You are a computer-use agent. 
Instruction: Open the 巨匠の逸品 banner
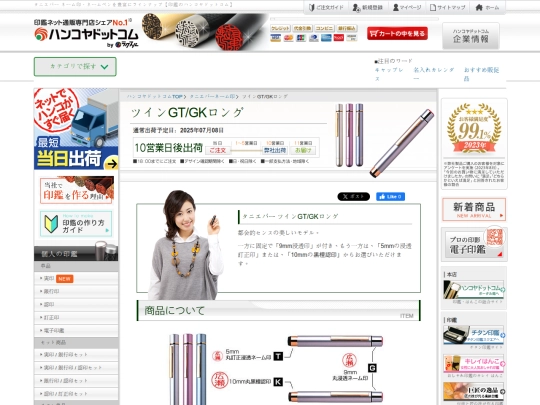coord(474,392)
